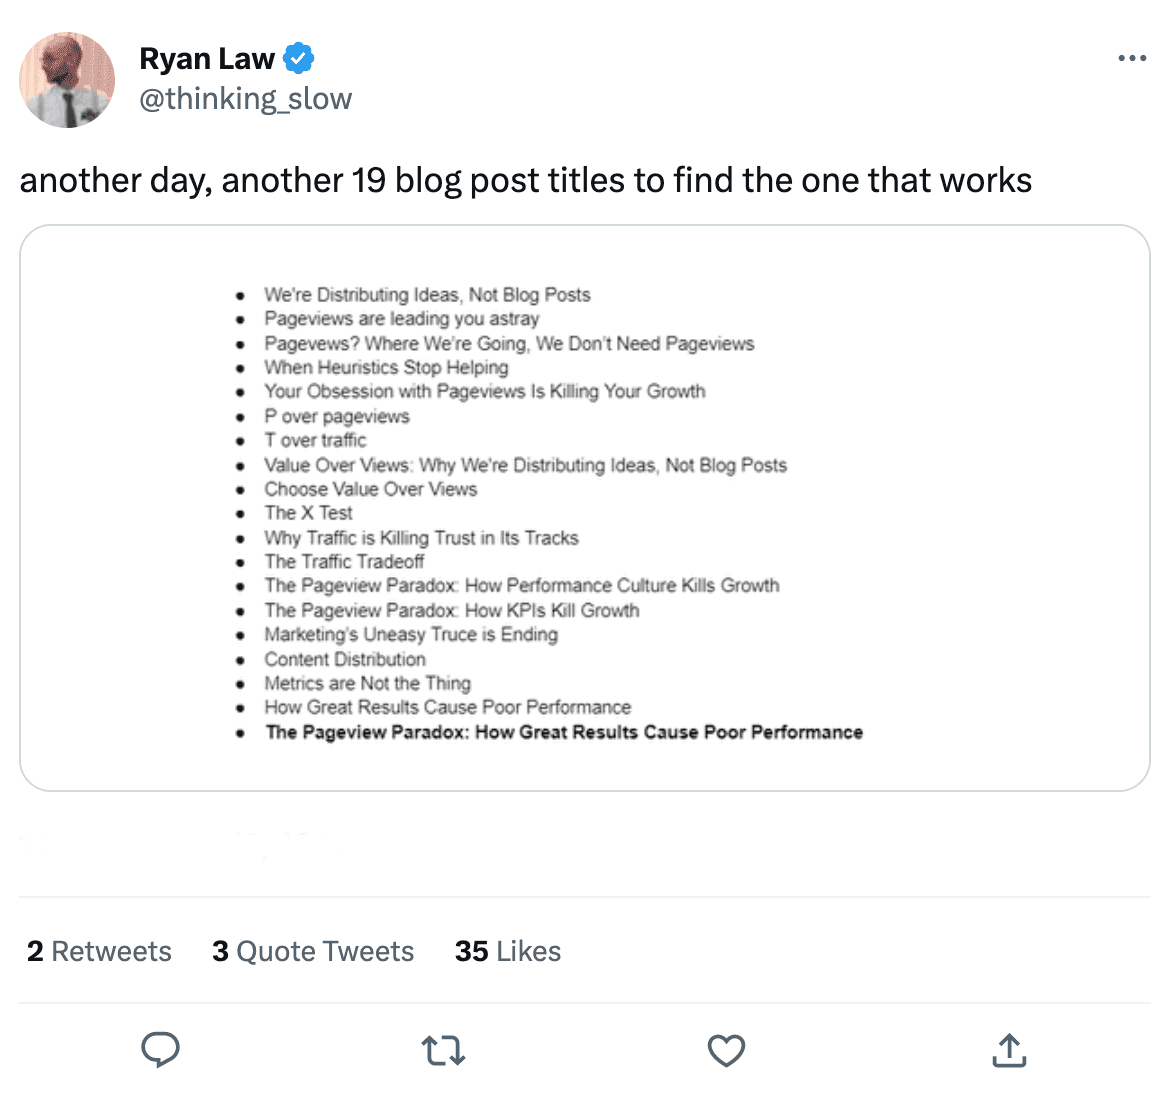Viewport: 1174px width, 1094px height.
Task: Share the tweet using the upload icon
Action: 1009,1051
